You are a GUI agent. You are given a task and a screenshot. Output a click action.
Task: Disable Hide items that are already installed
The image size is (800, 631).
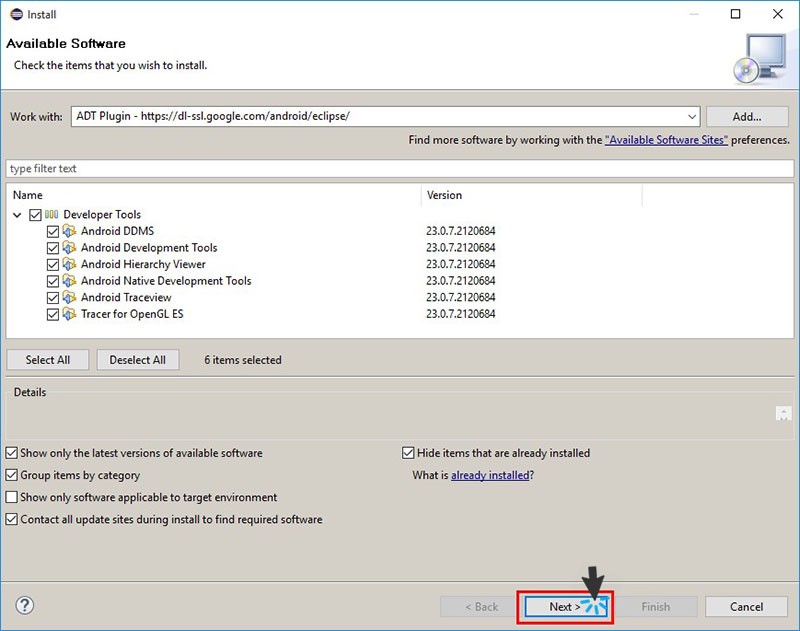point(409,453)
